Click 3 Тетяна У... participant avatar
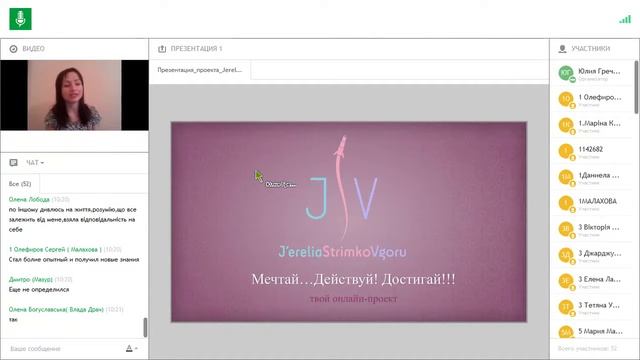640x360 pixels. click(566, 307)
